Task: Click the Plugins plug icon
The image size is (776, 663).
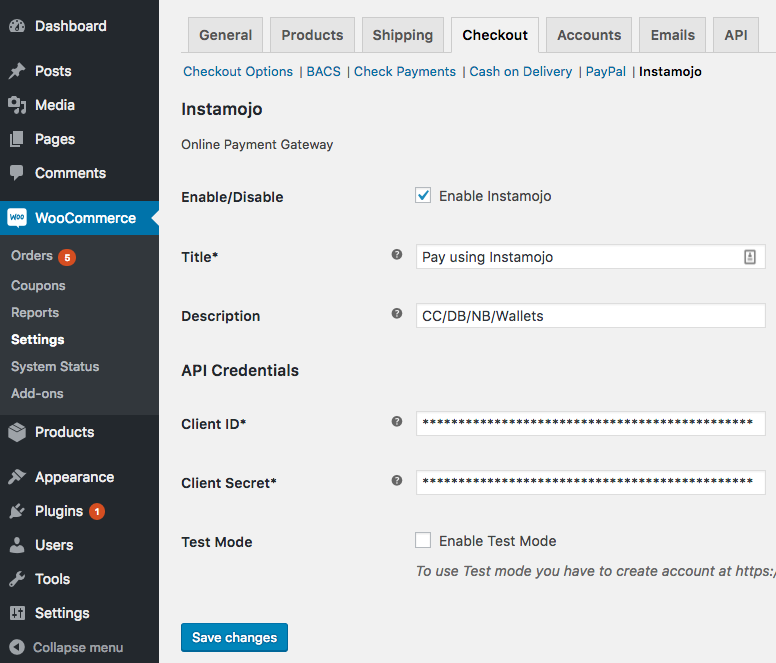Action: click(x=17, y=511)
